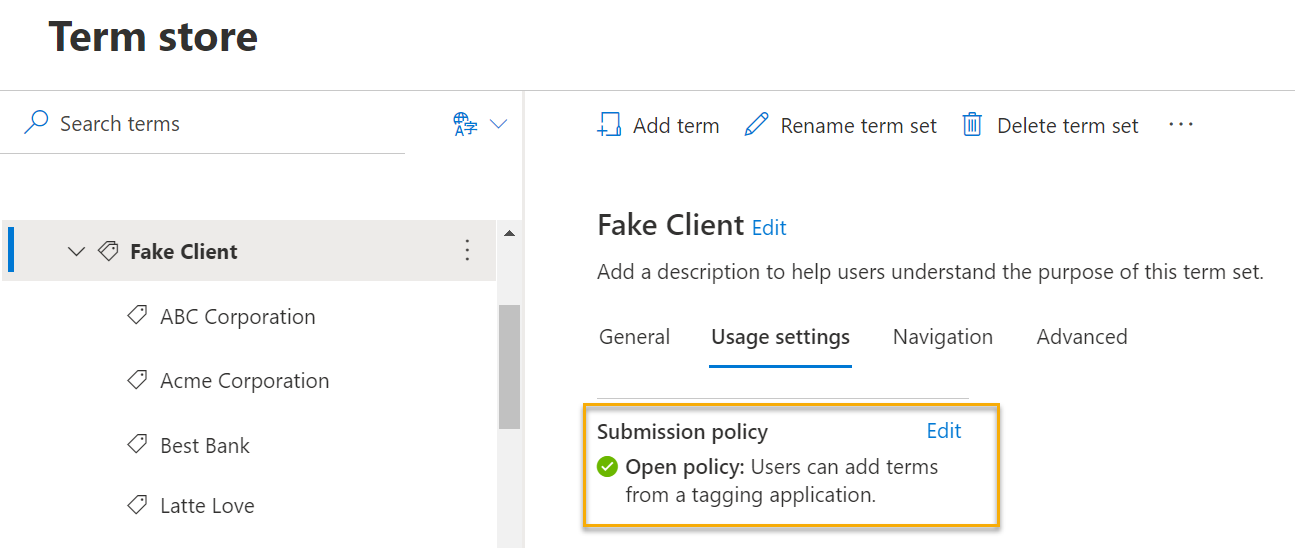
Task: Click the term tree scrollbar thumb
Action: click(x=509, y=366)
